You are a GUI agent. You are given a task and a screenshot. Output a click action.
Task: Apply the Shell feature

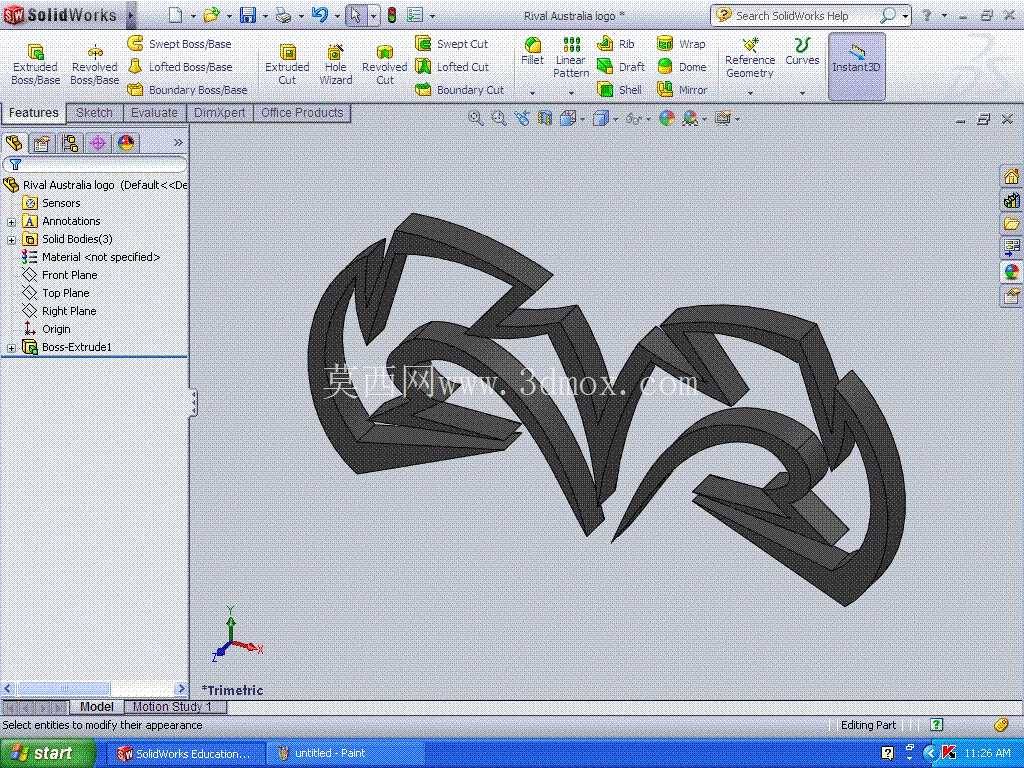(x=620, y=89)
